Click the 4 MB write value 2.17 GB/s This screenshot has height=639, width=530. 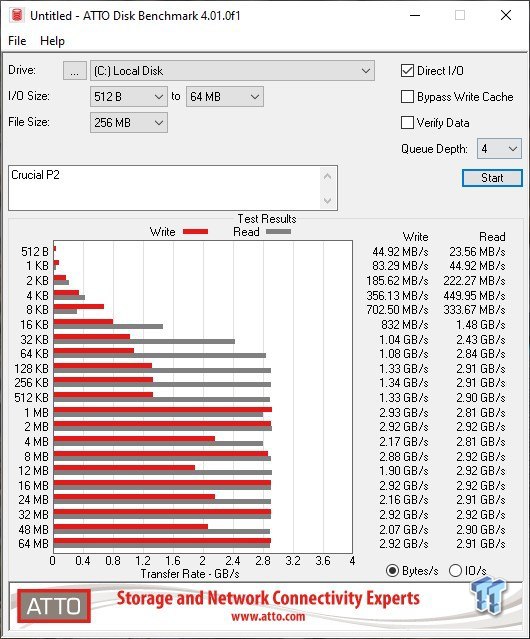pyautogui.click(x=404, y=442)
